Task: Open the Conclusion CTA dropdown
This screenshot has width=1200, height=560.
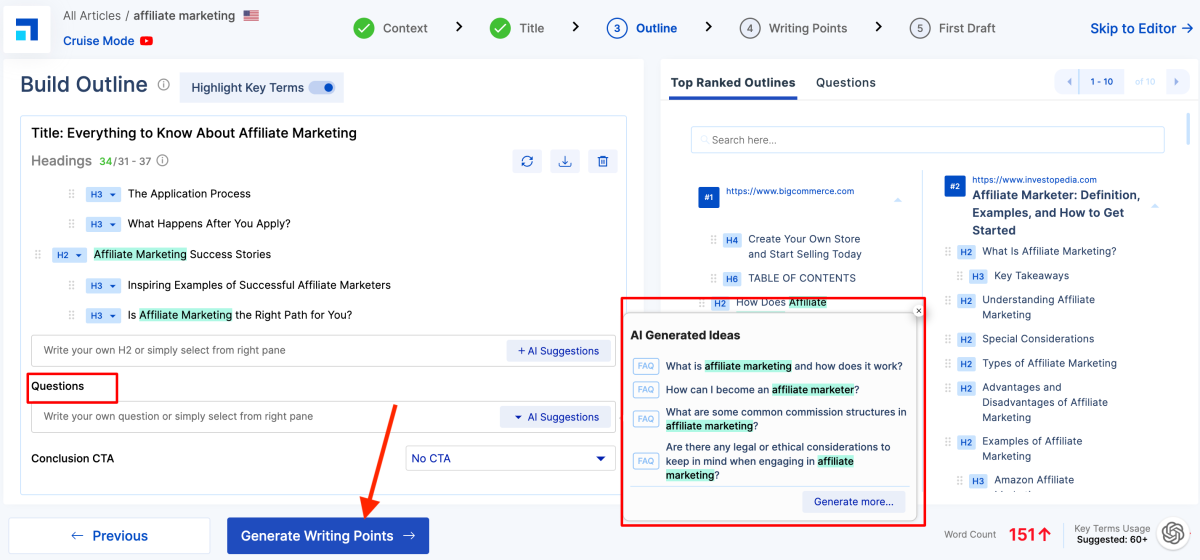Action: (510, 458)
